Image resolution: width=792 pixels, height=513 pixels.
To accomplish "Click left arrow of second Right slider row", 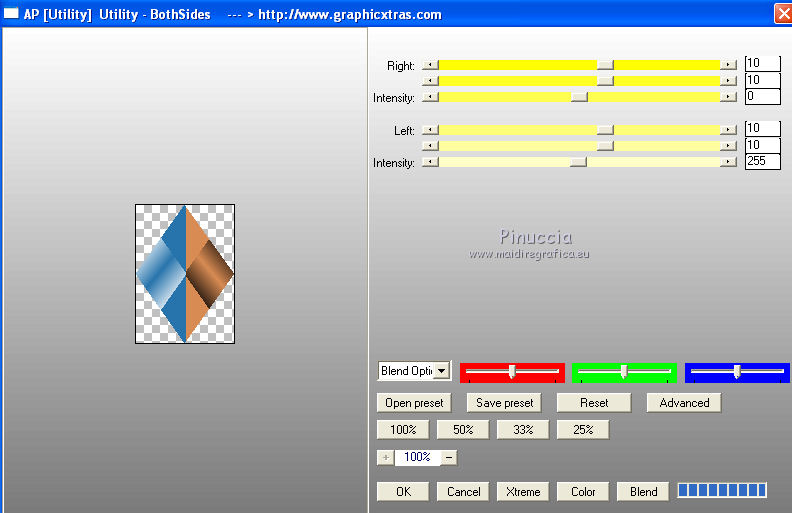I will (430, 80).
